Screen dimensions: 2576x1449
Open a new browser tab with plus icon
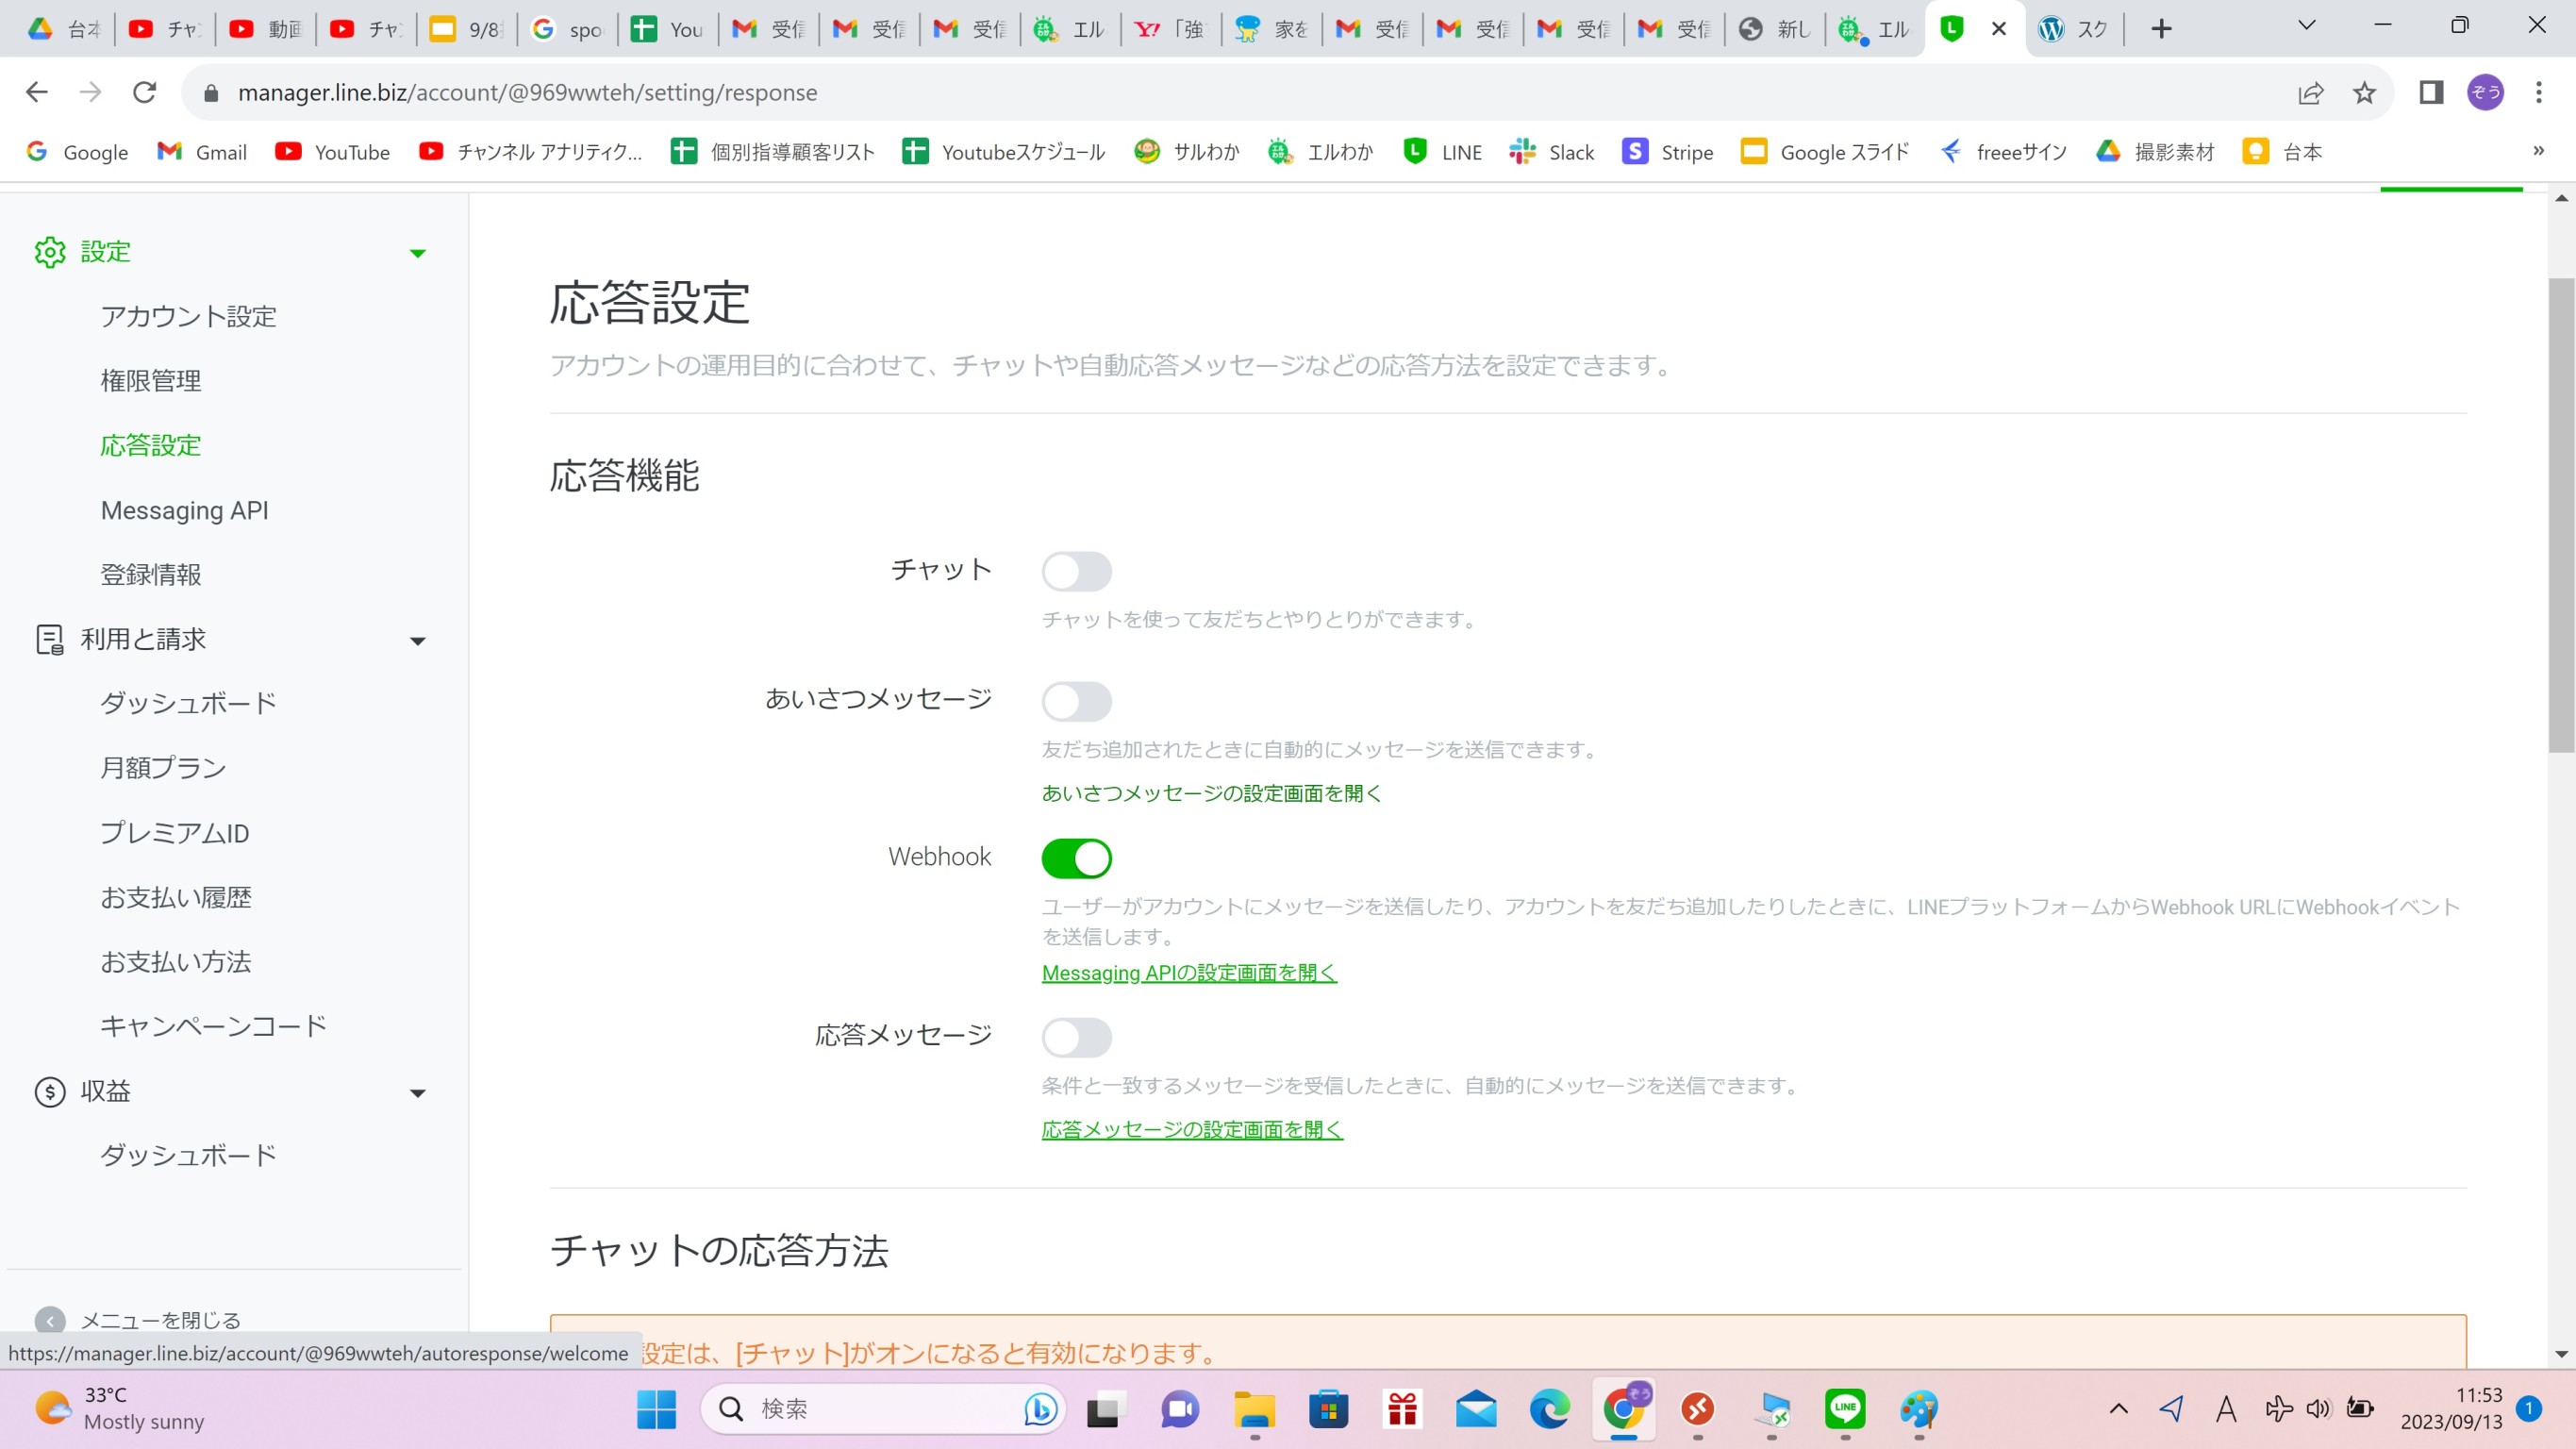coord(2161,29)
